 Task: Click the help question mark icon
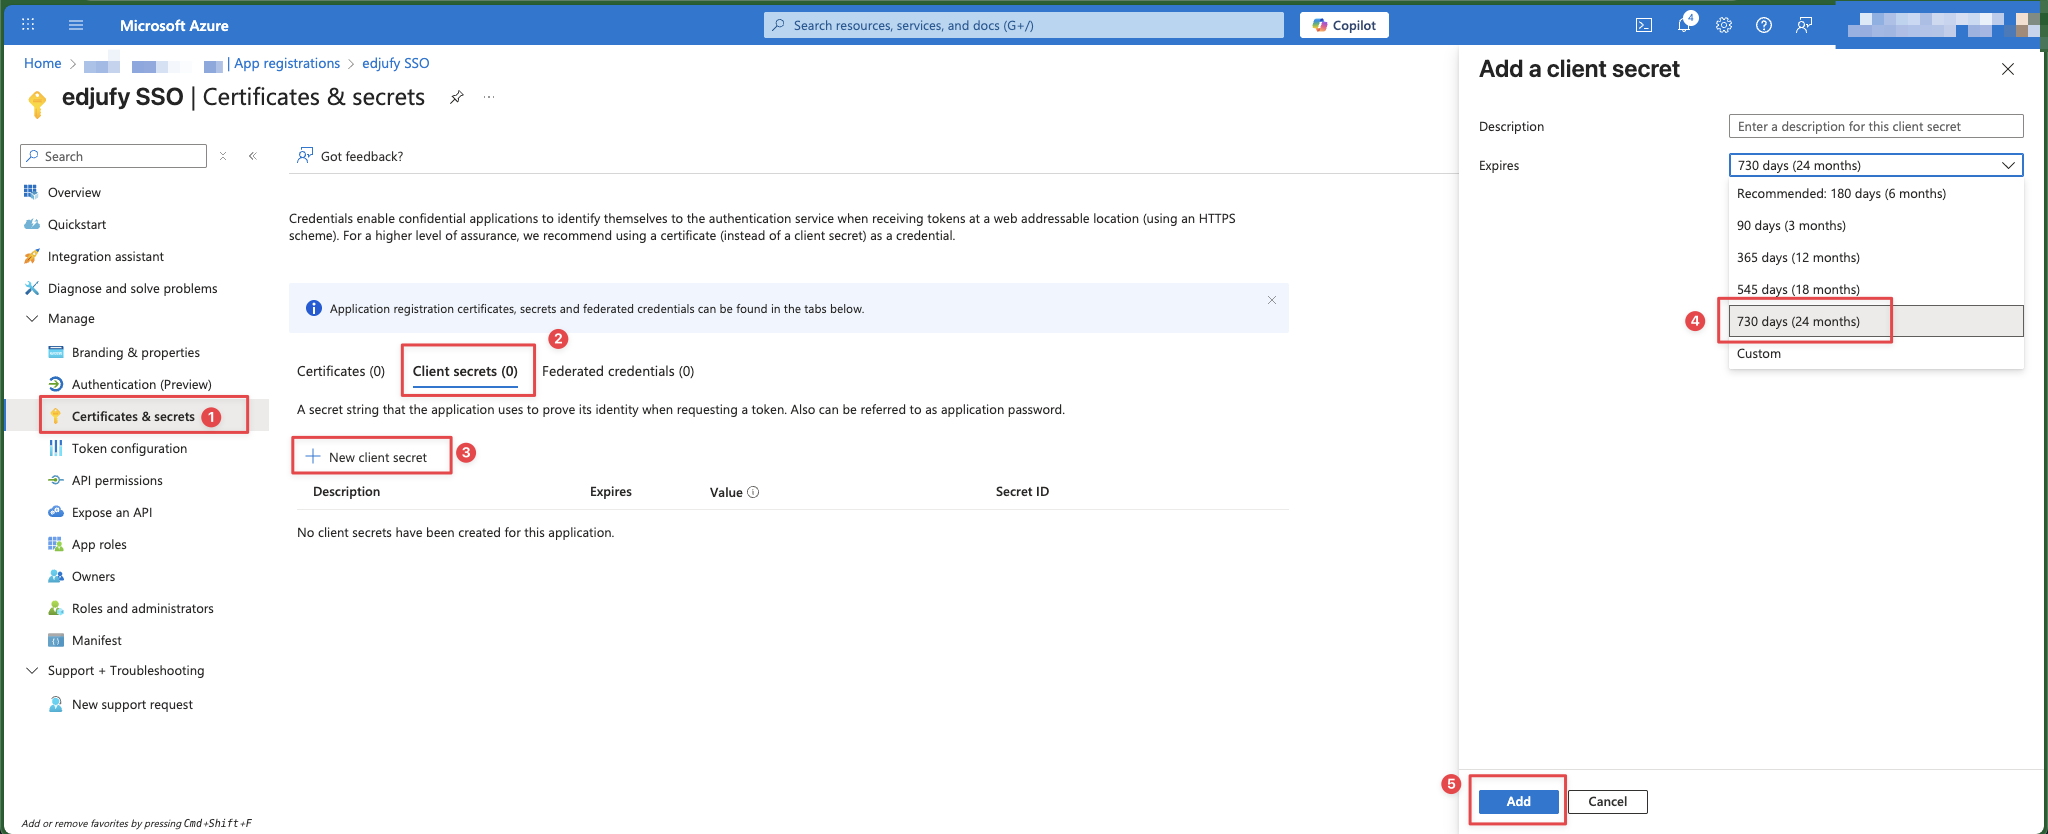1764,25
